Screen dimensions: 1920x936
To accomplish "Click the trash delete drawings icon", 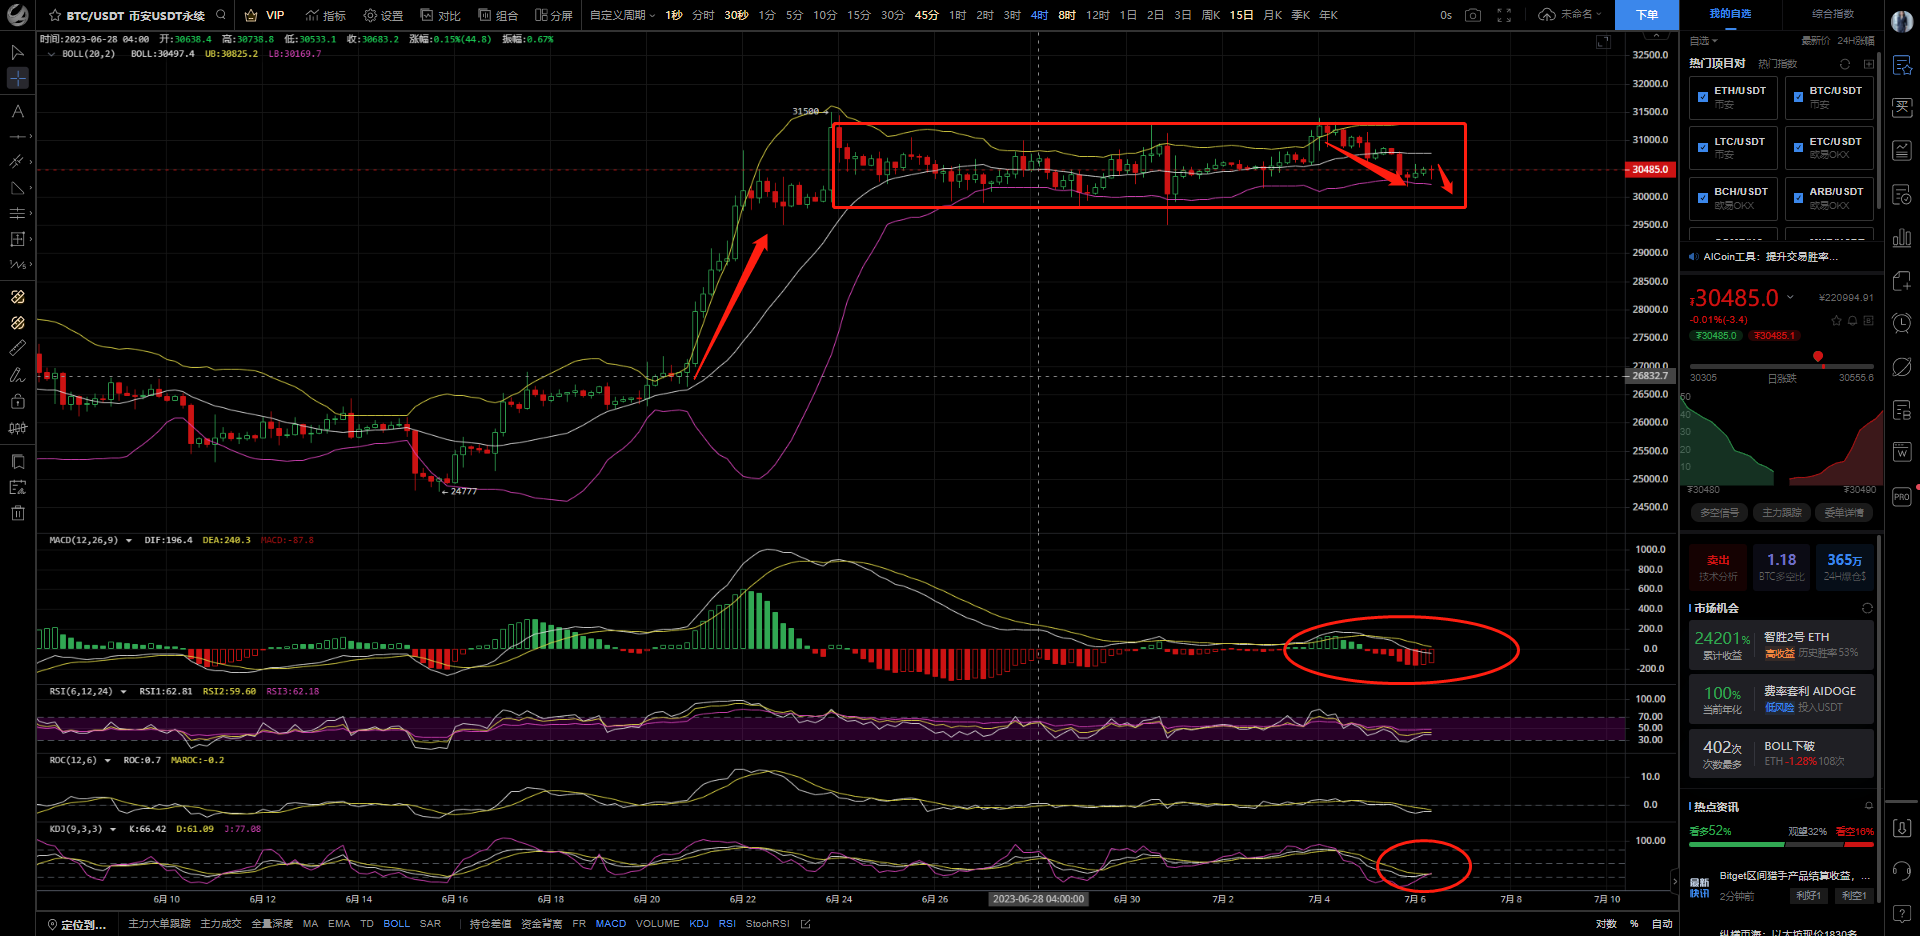I will (17, 513).
